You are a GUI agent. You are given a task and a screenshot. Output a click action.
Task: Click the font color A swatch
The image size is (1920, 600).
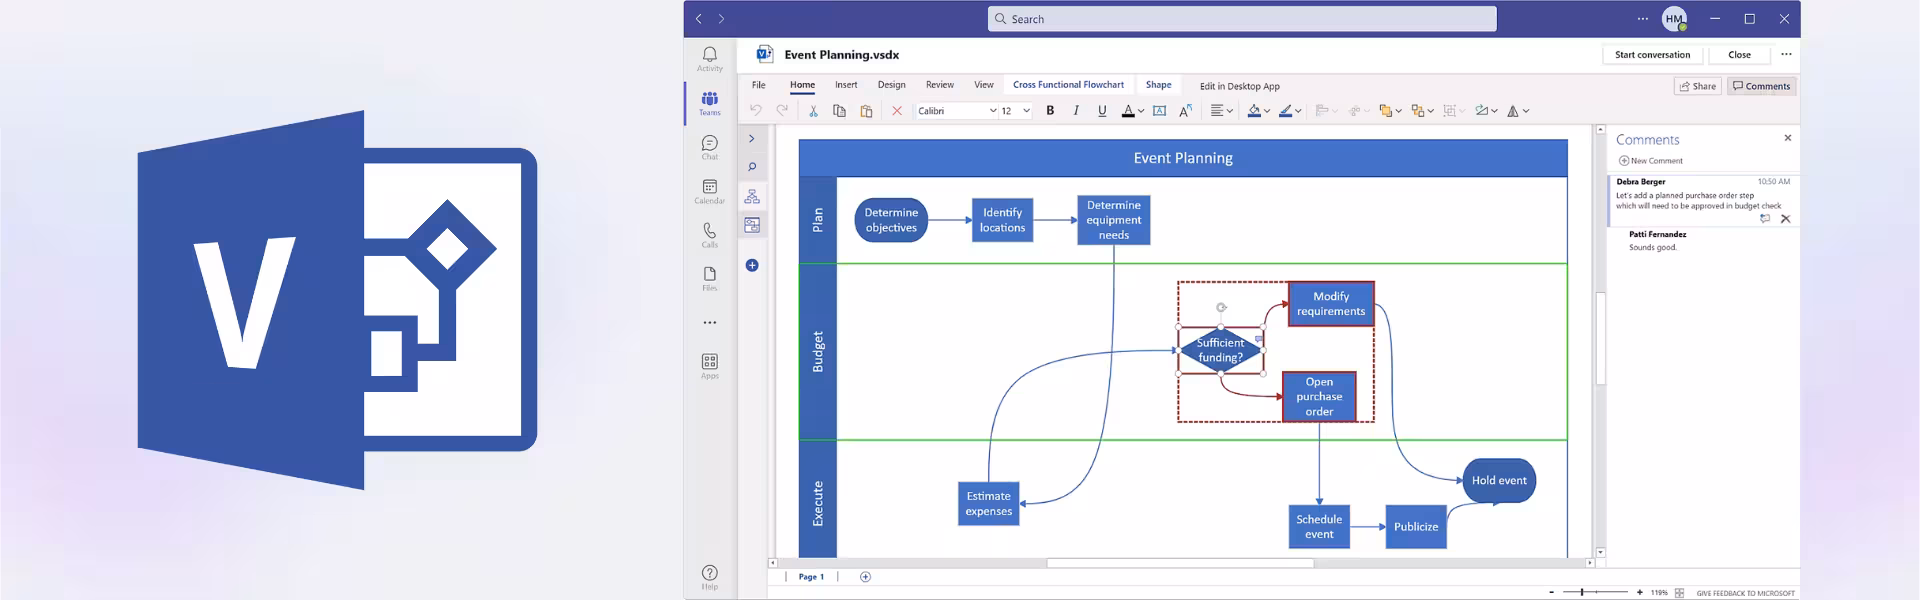click(1128, 111)
